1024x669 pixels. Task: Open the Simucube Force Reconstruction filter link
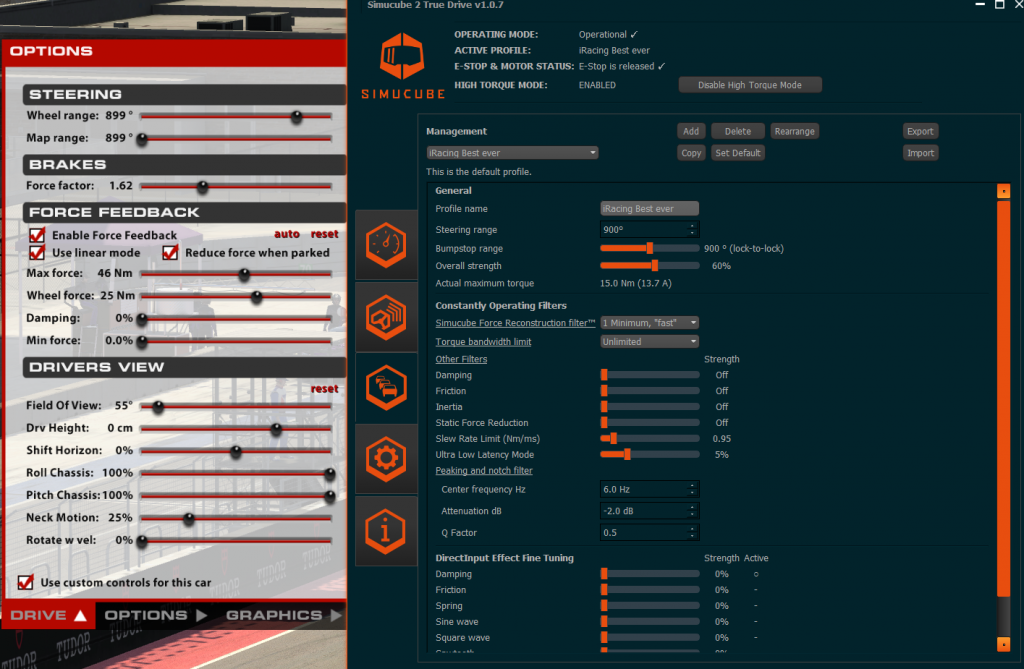point(515,323)
